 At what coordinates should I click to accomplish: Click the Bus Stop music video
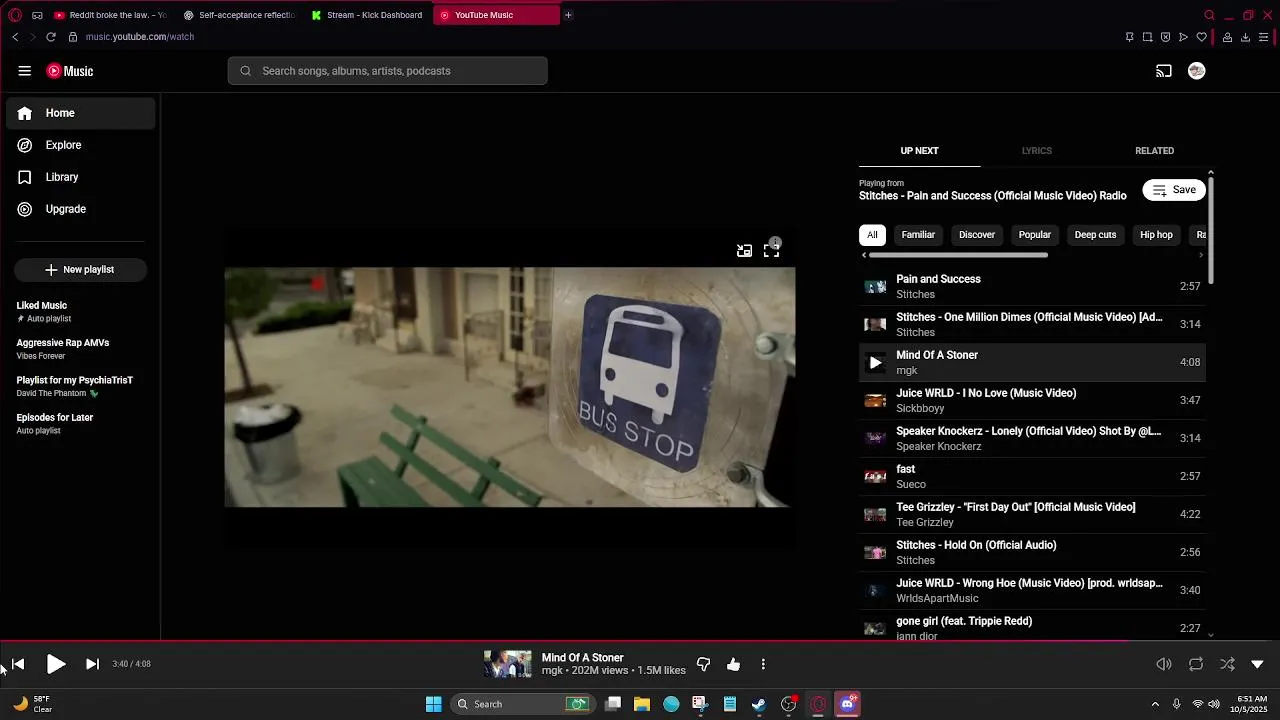[510, 387]
